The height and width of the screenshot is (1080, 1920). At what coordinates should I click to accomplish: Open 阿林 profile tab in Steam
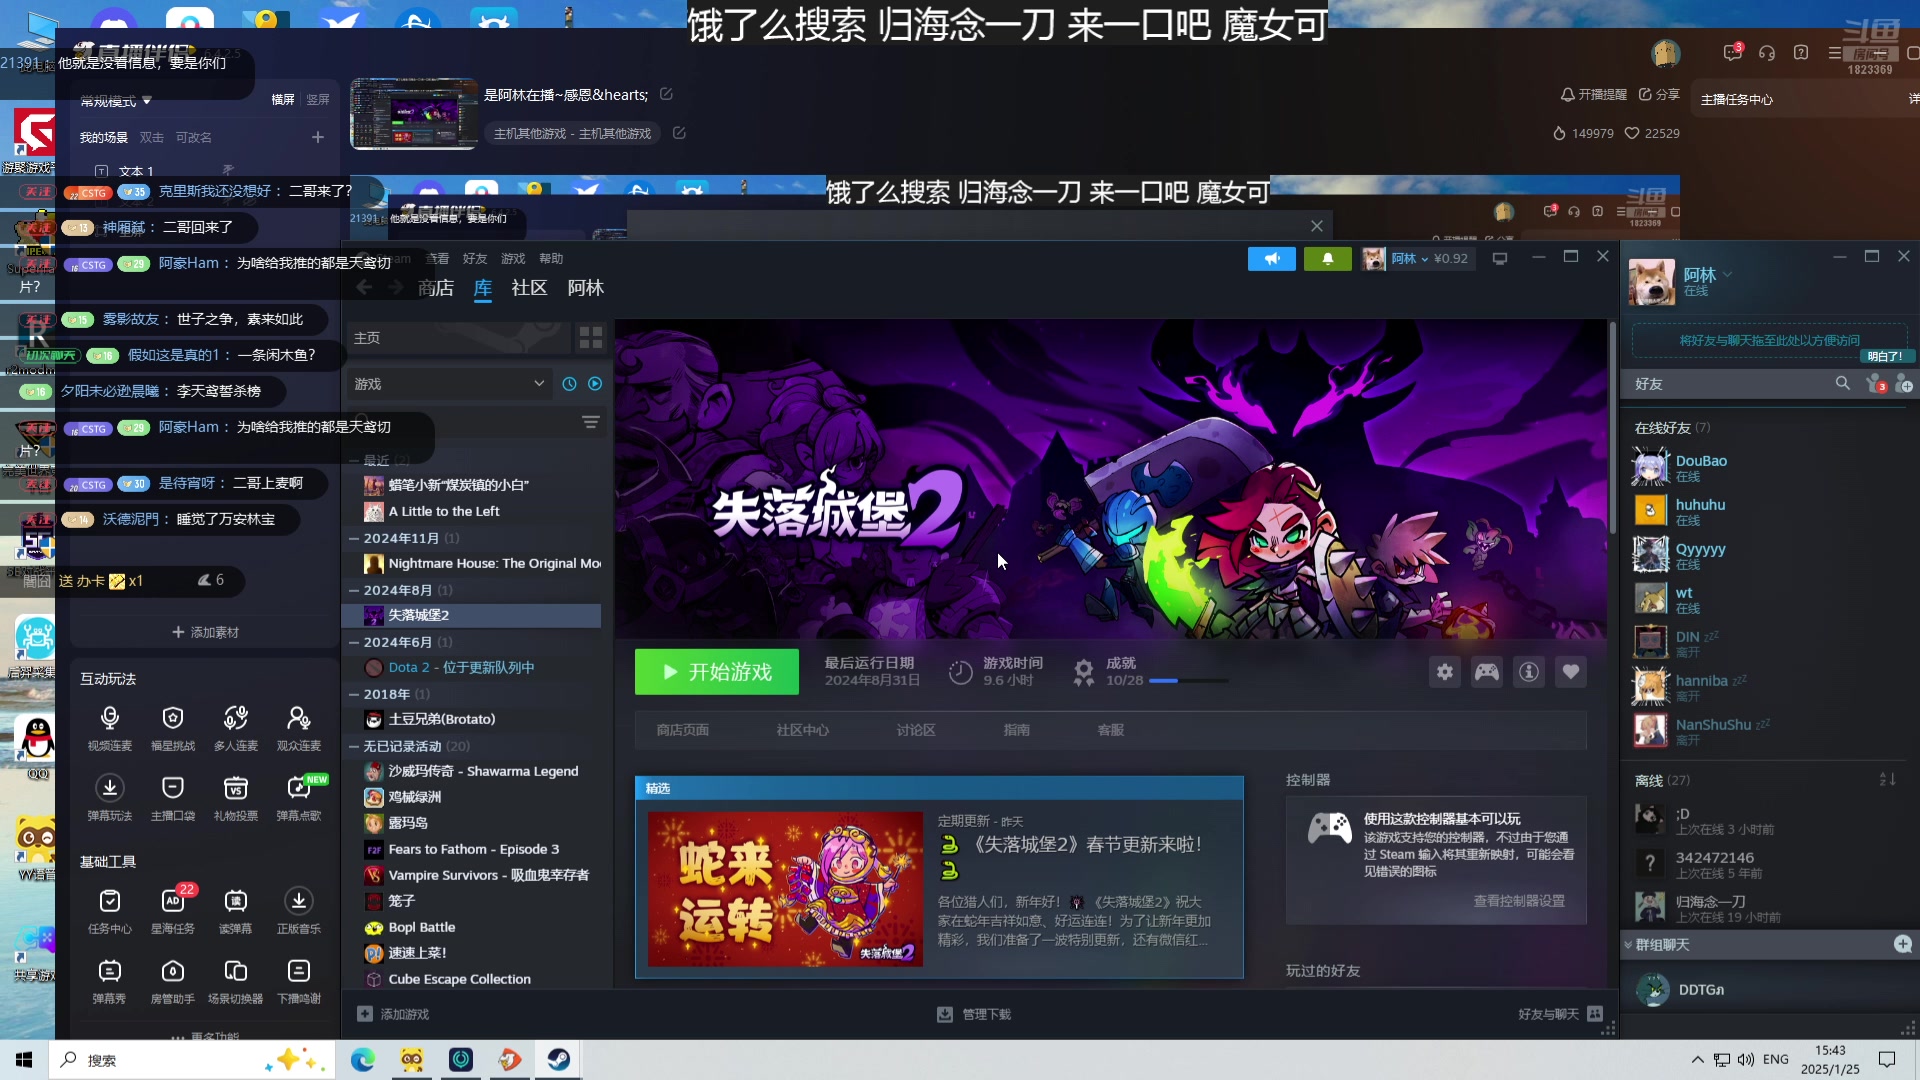586,288
